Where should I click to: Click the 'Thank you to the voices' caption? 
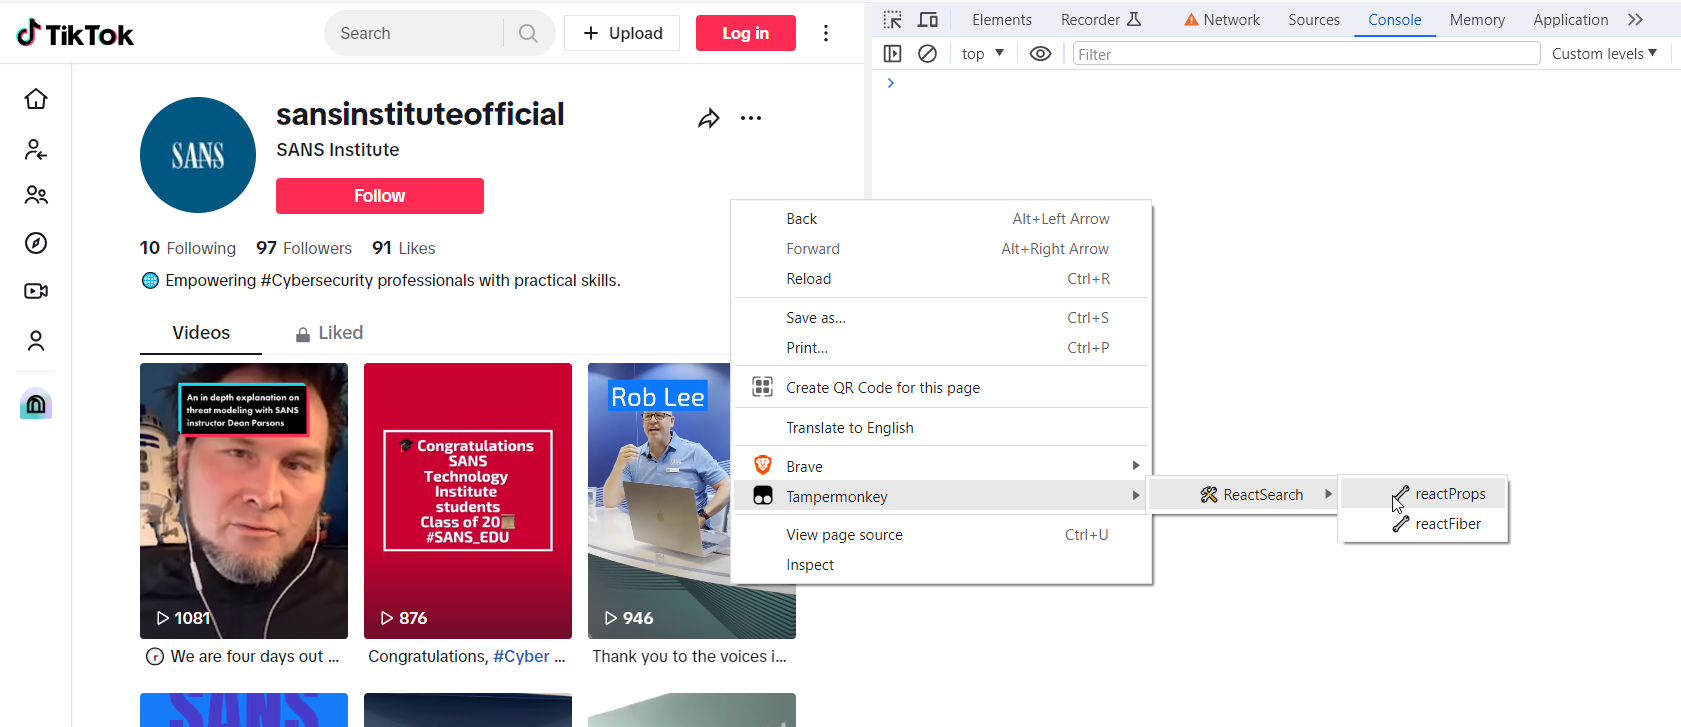[690, 657]
